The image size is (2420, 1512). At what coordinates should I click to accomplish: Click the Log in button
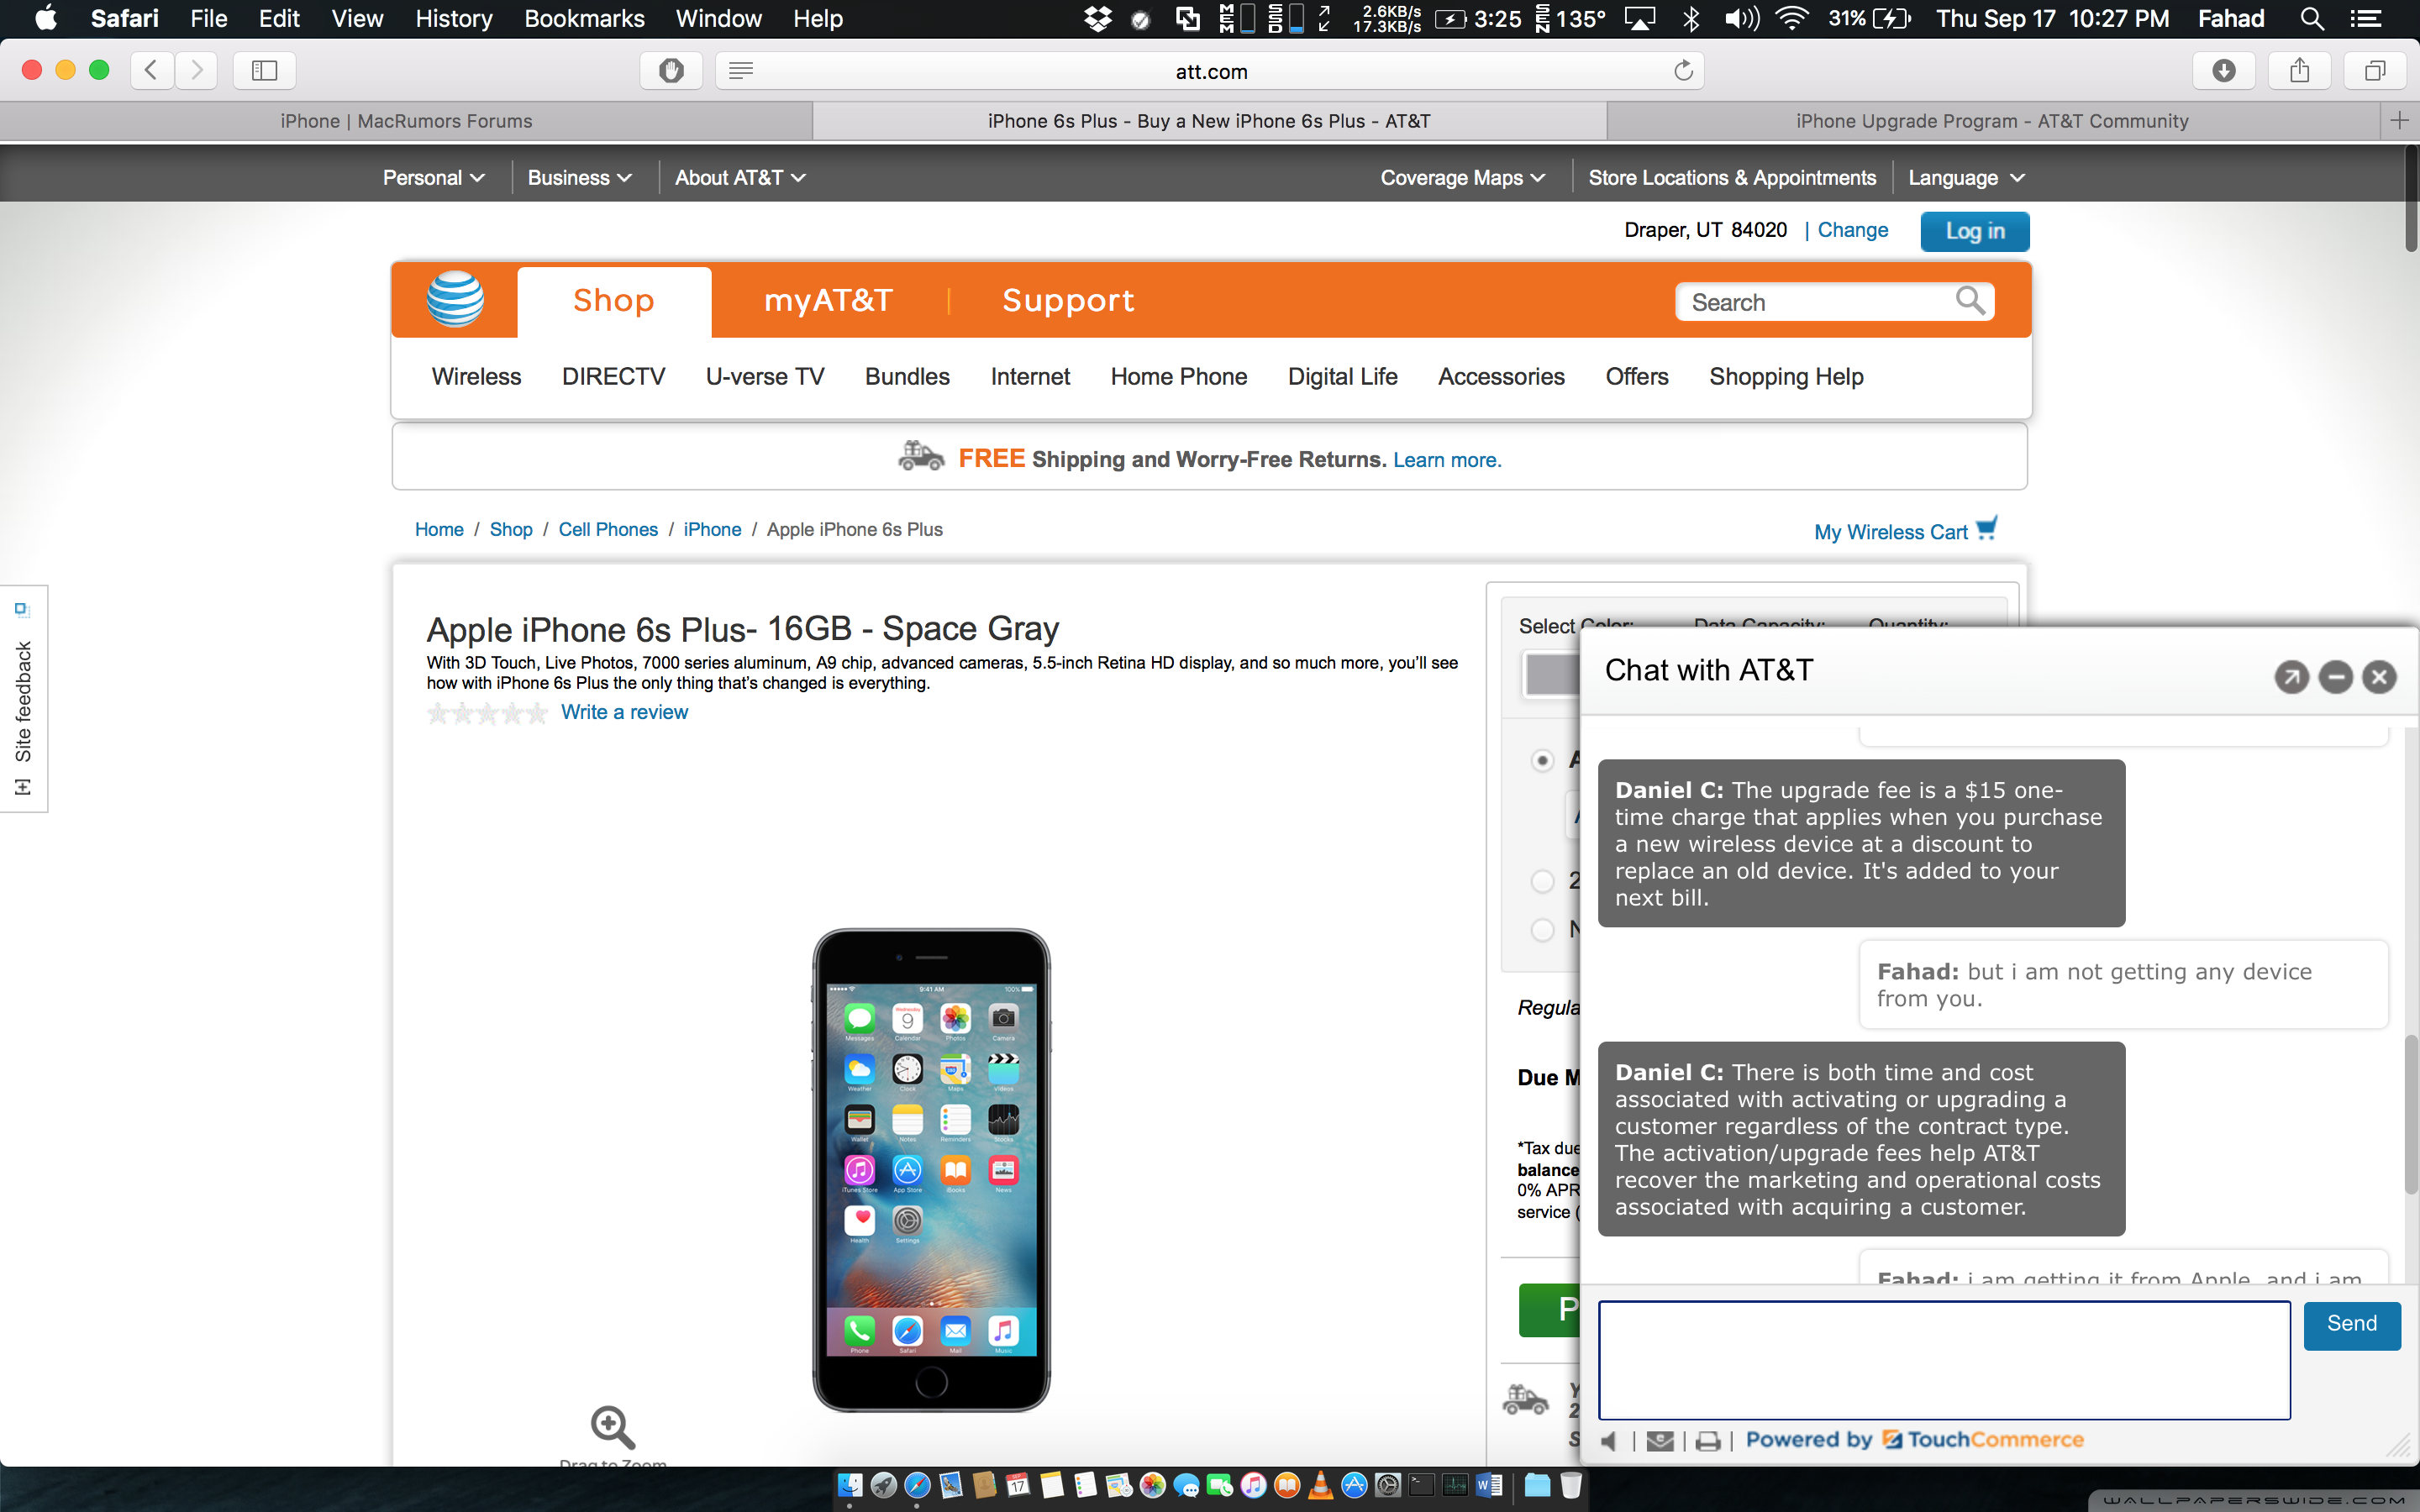1974,231
